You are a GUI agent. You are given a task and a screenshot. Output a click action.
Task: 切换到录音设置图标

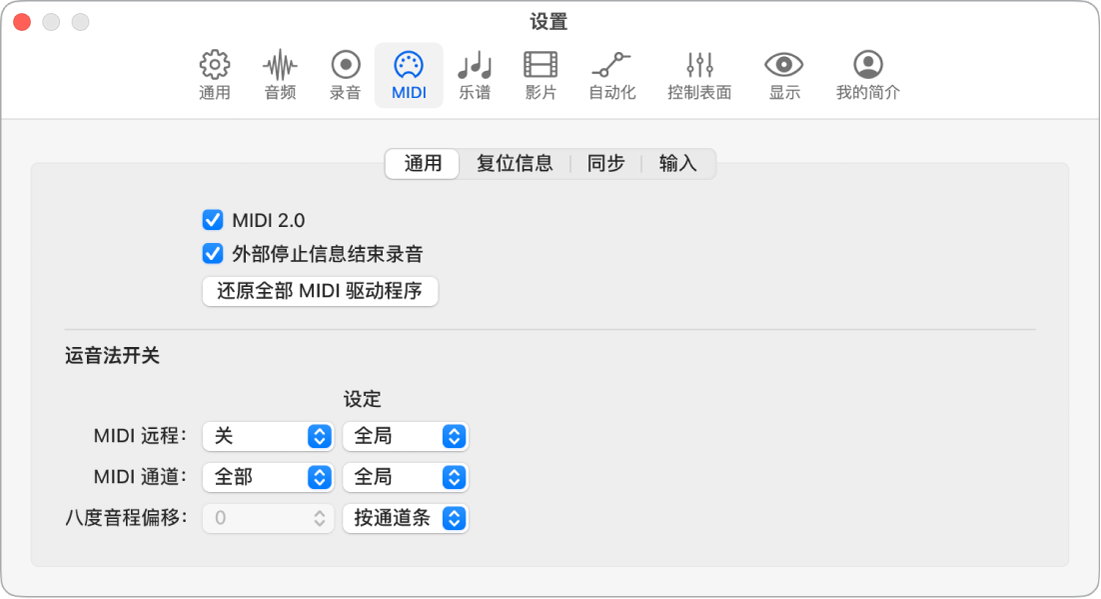tap(345, 75)
